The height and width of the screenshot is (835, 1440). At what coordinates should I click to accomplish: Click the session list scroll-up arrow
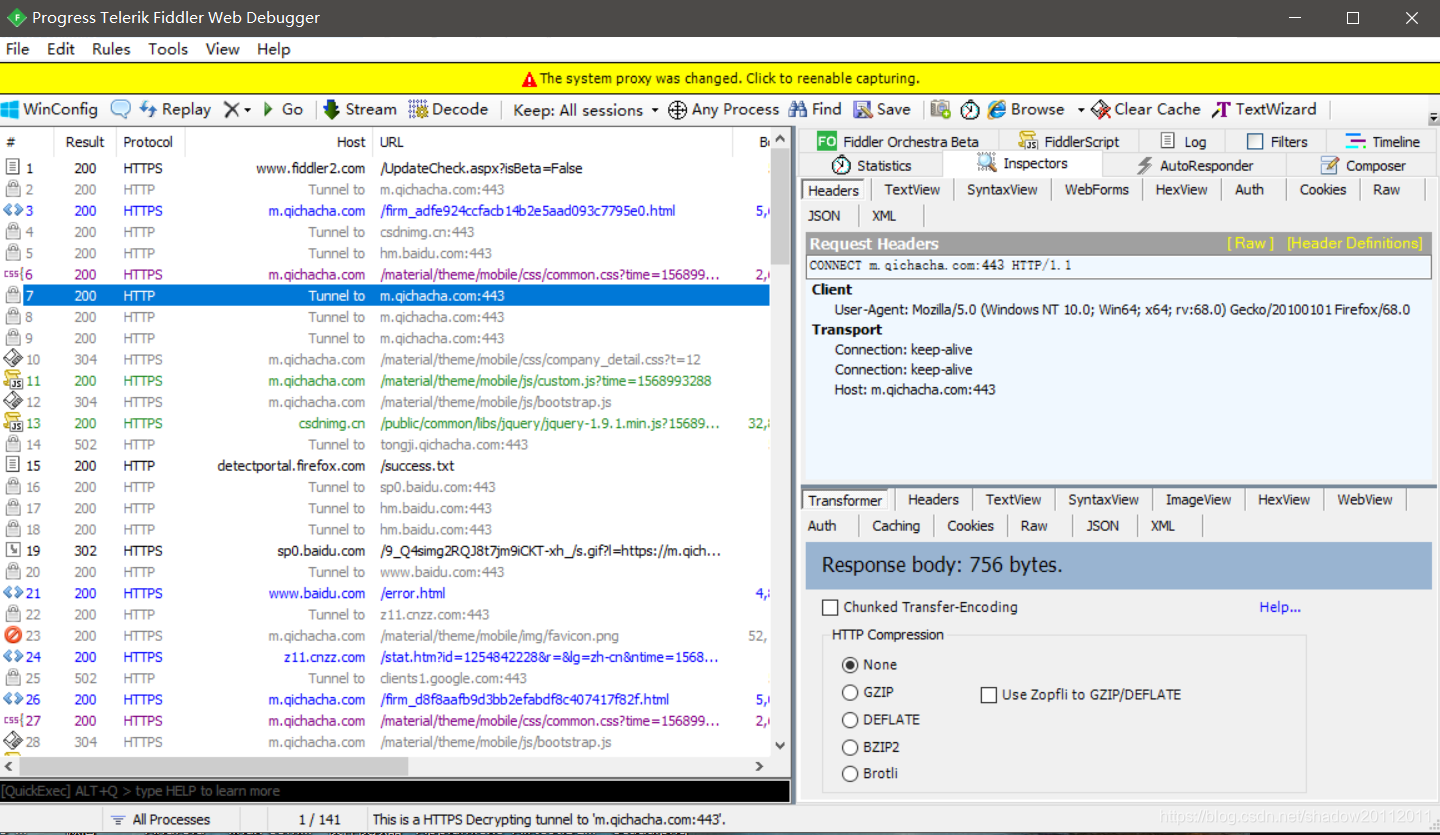[781, 141]
